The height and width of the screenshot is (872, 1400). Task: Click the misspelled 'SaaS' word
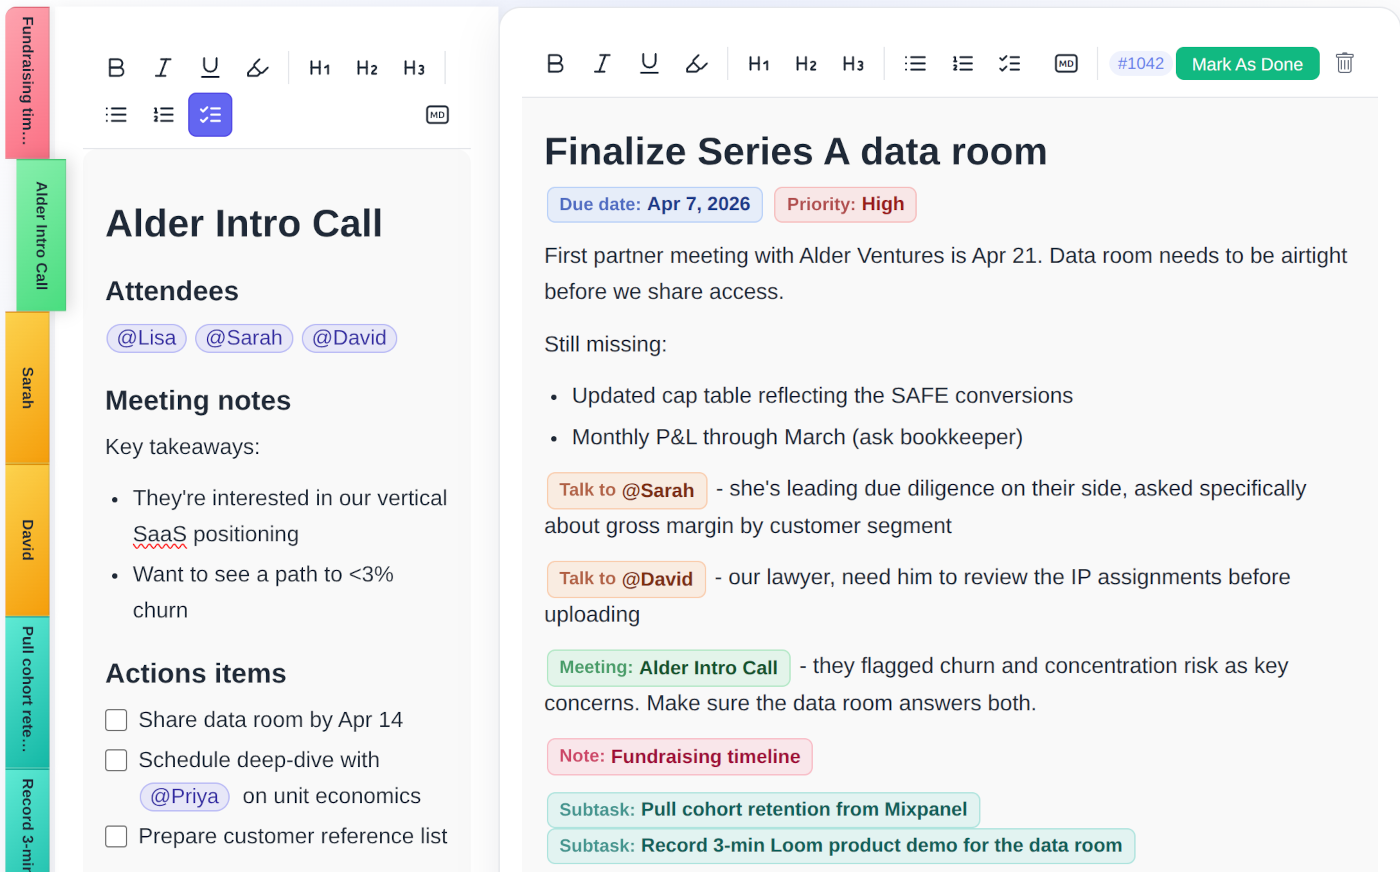click(x=160, y=535)
